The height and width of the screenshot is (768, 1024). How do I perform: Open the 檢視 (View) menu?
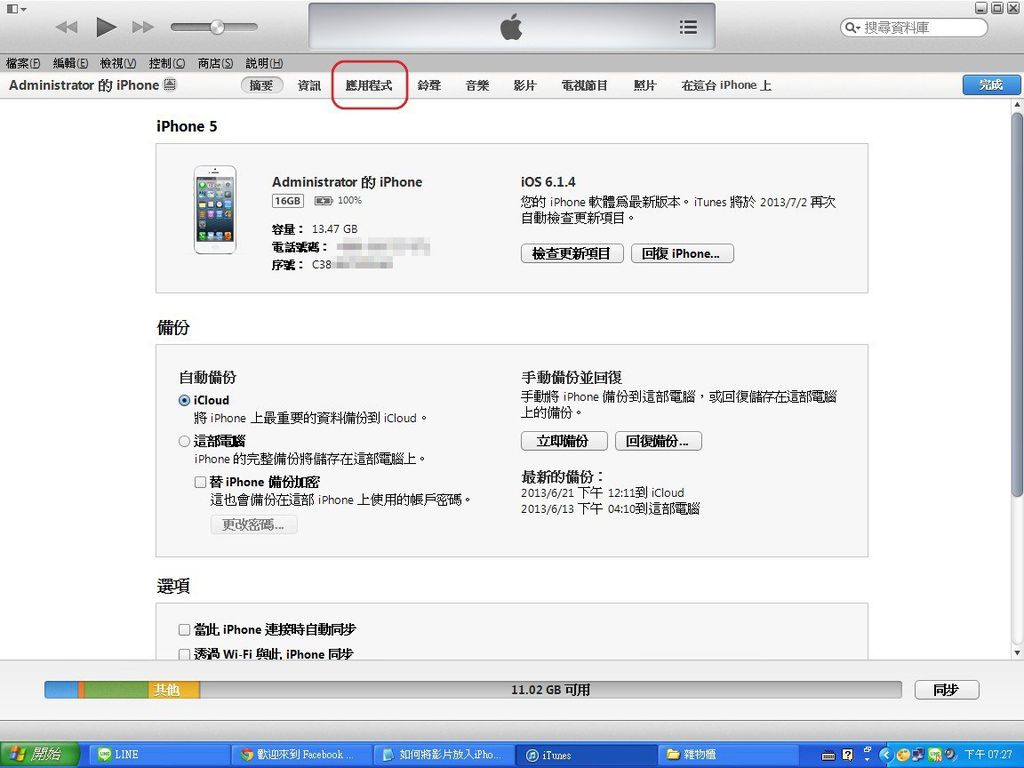[x=118, y=63]
